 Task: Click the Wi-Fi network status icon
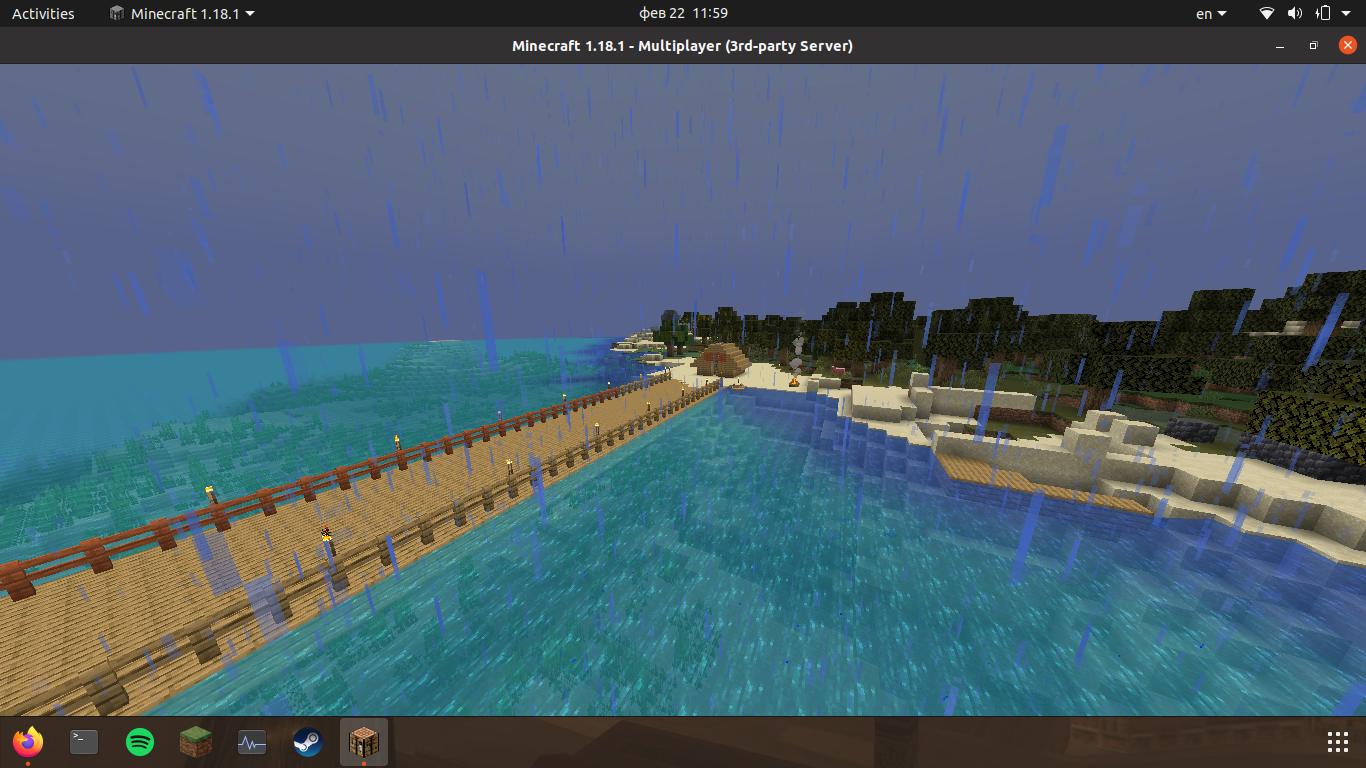coord(1267,13)
